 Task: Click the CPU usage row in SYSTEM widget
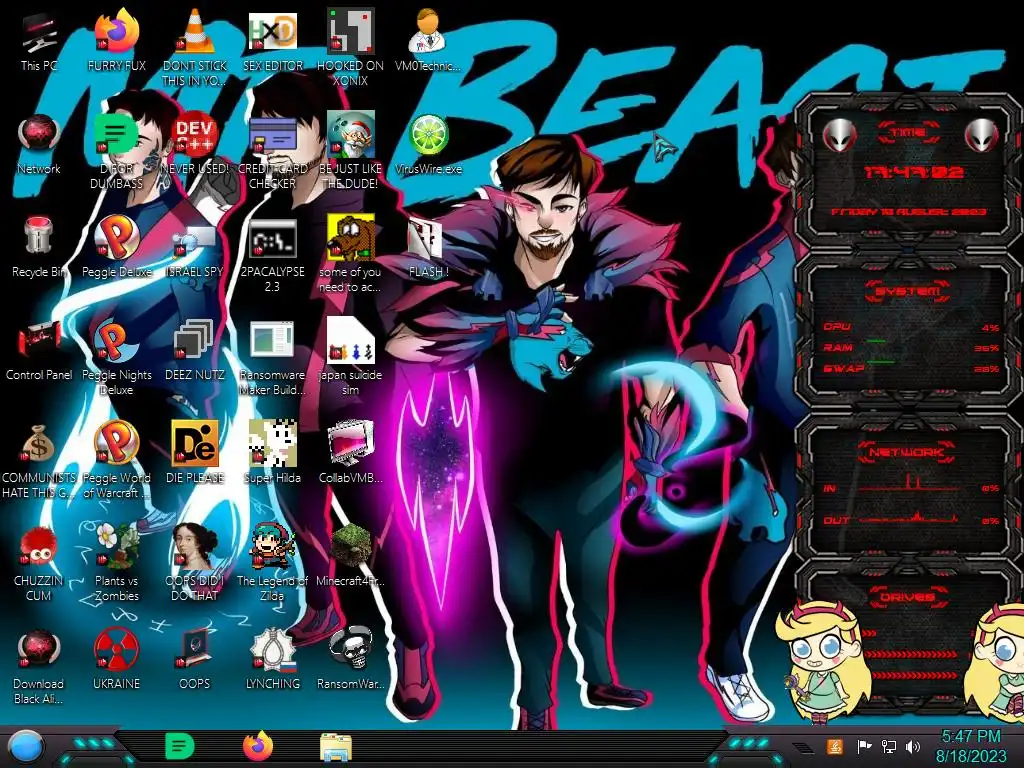(910, 327)
